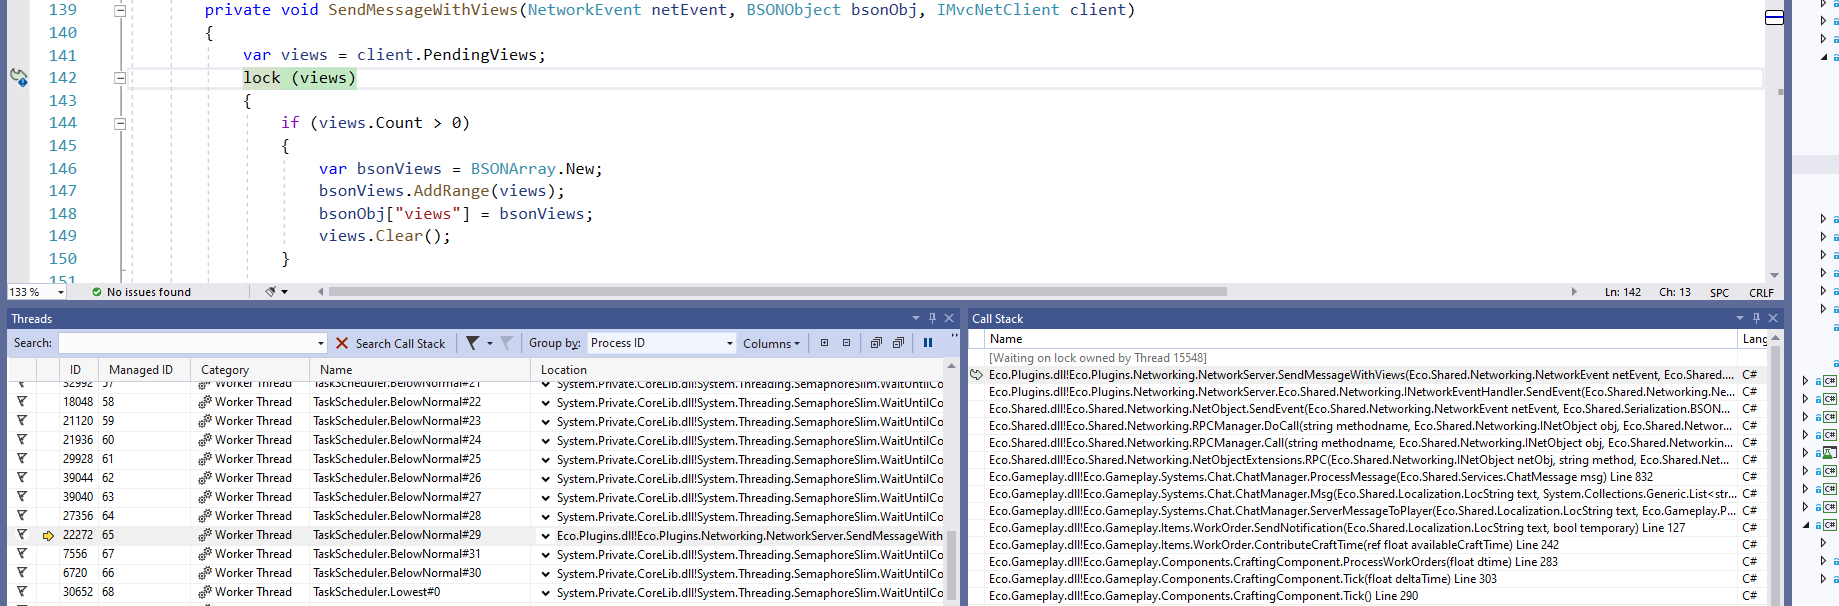Click the Threads search input field

186,343
